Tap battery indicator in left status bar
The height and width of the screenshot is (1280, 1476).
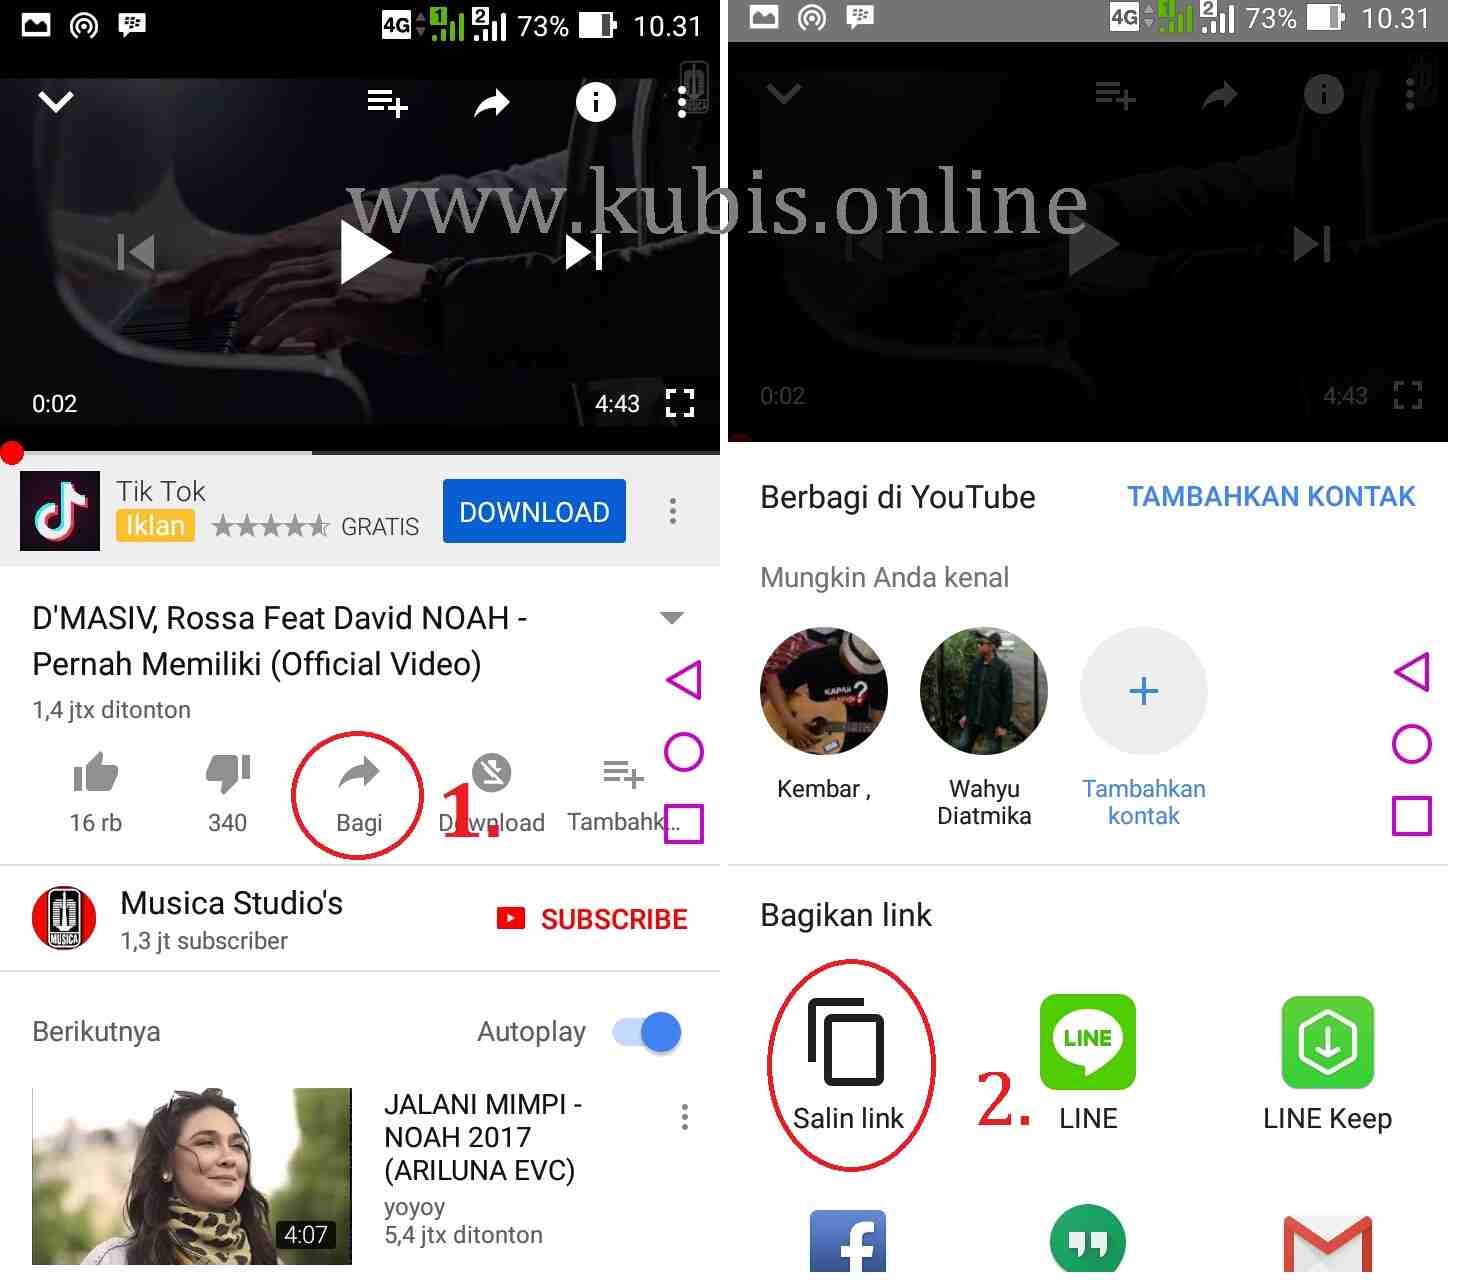(598, 25)
